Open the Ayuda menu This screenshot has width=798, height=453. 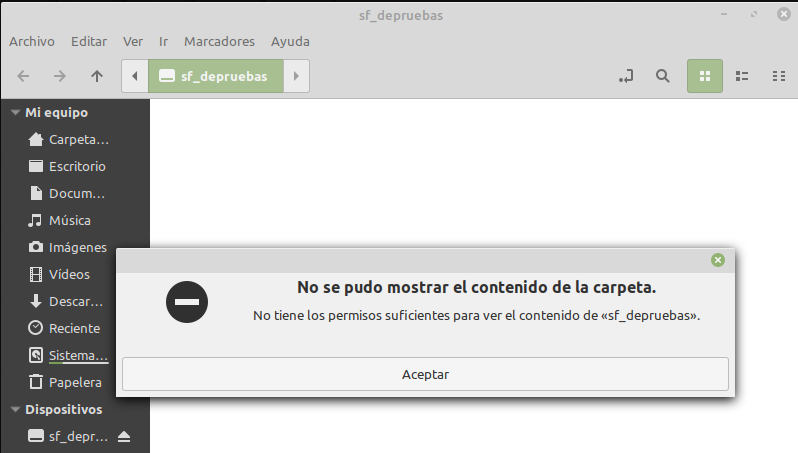click(290, 42)
